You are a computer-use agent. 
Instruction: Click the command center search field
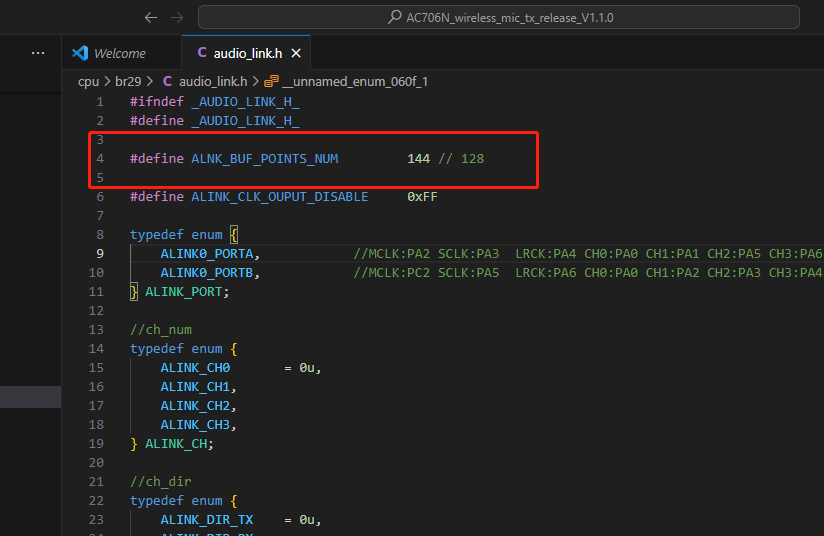499,17
